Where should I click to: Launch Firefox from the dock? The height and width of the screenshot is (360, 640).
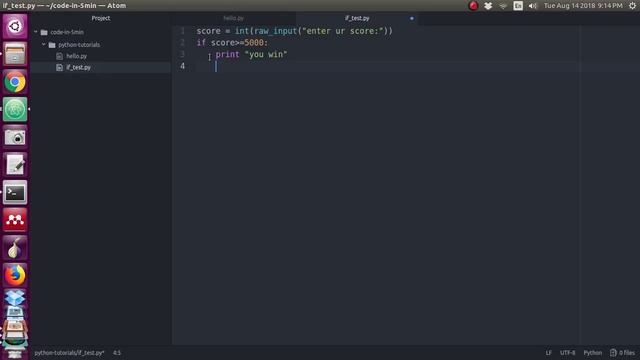15,275
